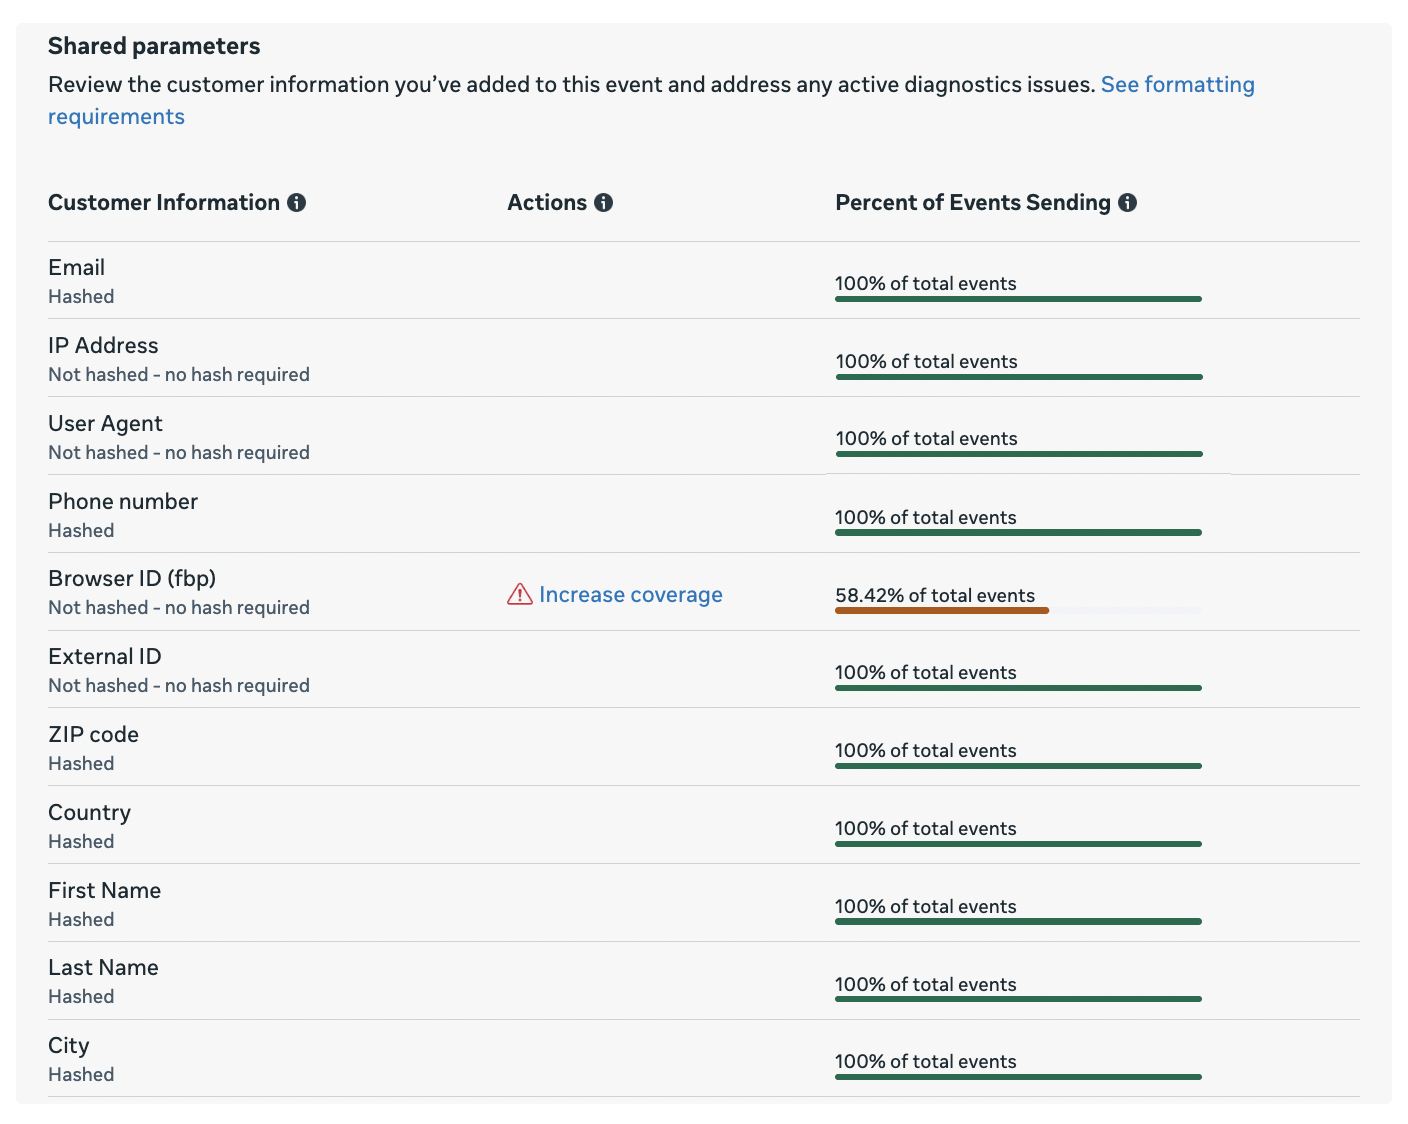Viewport: 1408px width, 1124px height.
Task: Click the City row progress bar
Action: [1017, 1077]
